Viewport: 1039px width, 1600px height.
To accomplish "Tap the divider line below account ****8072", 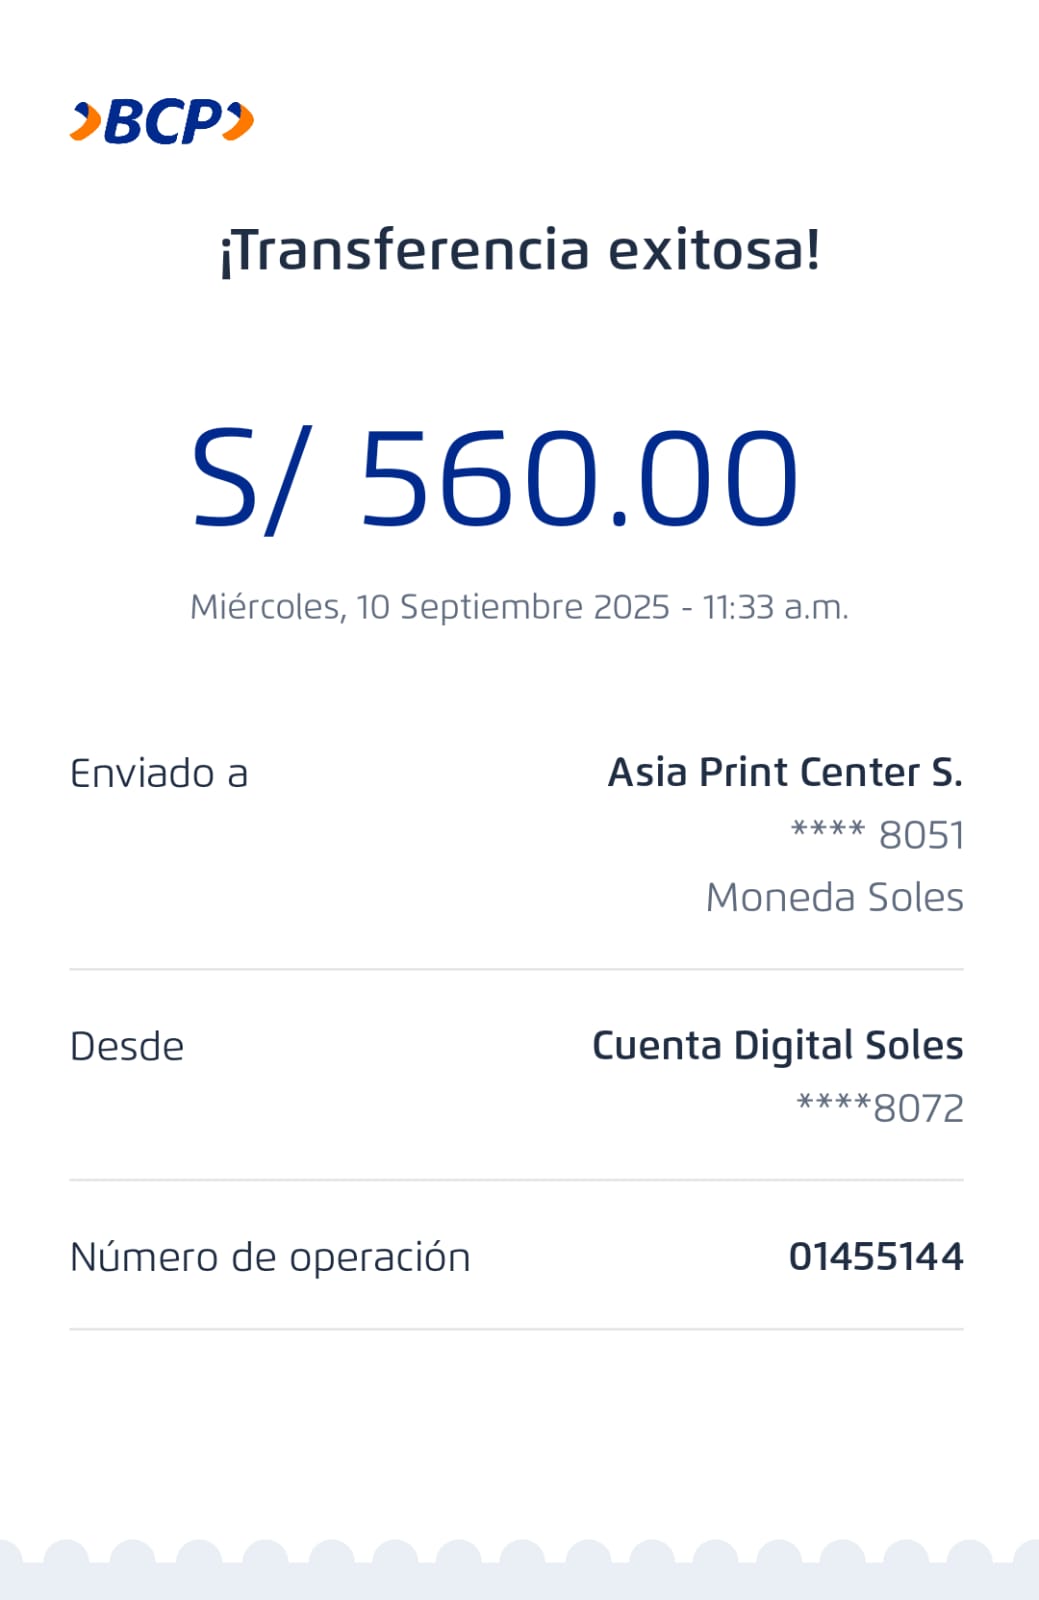I will [x=516, y=1180].
